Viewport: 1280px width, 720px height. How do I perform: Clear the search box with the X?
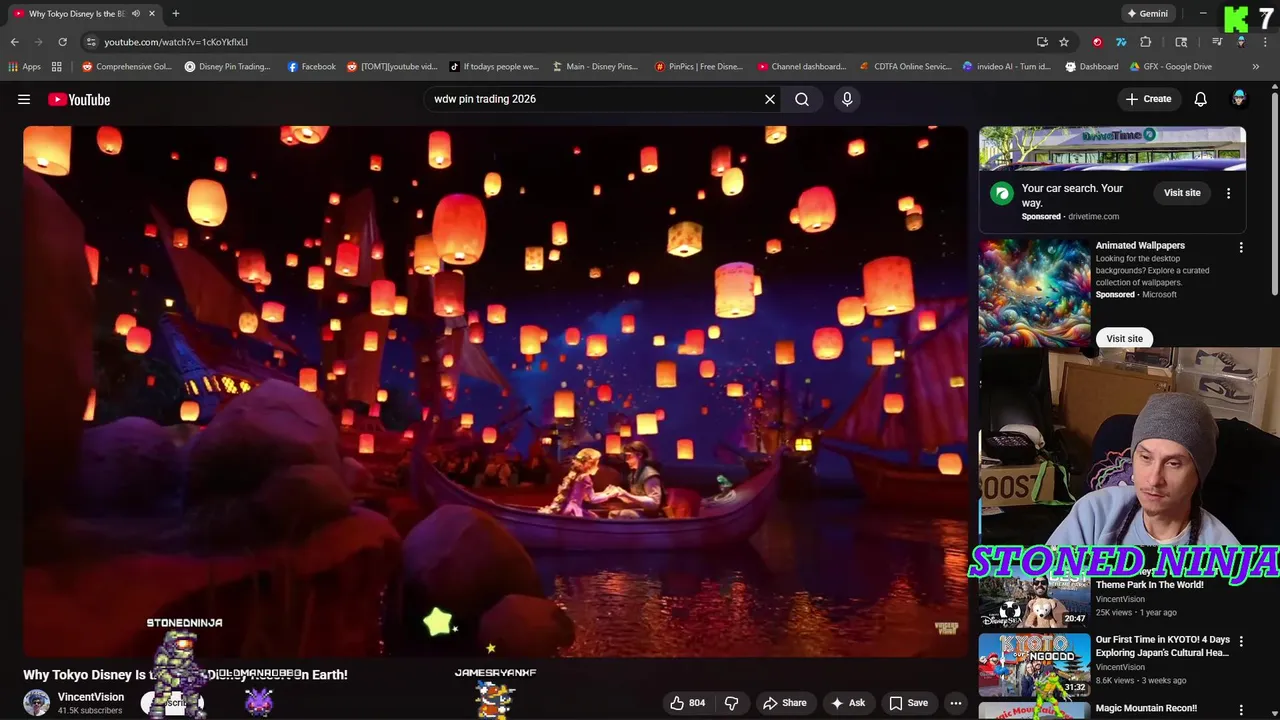[x=770, y=99]
